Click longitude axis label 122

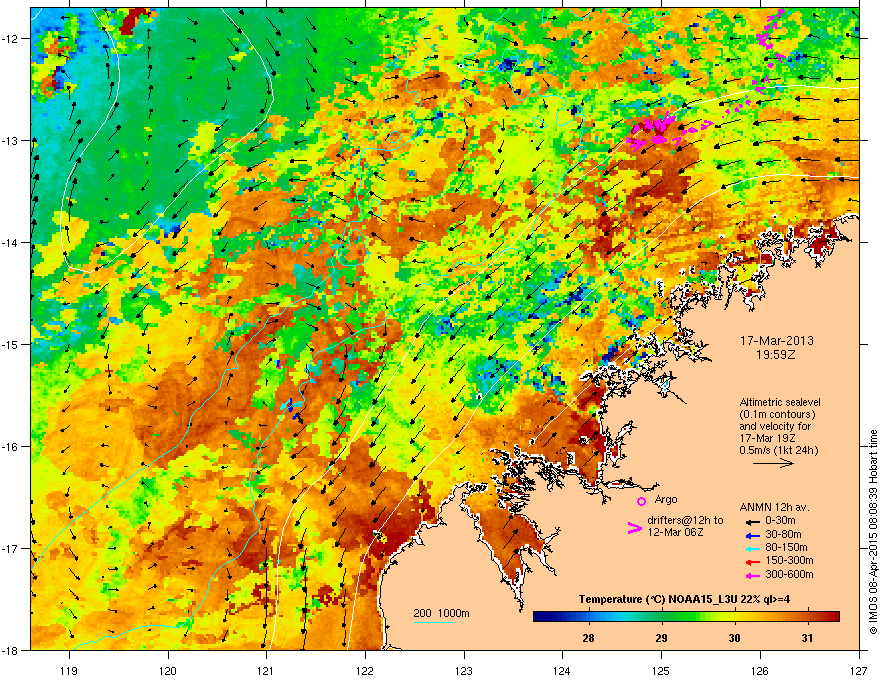(365, 672)
